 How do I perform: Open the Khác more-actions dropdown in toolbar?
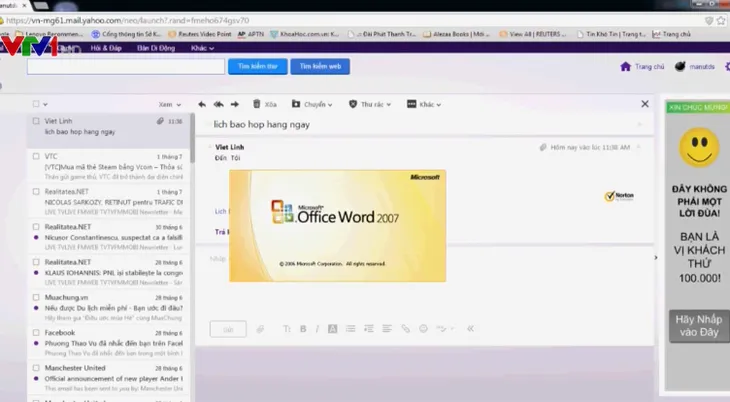click(424, 104)
